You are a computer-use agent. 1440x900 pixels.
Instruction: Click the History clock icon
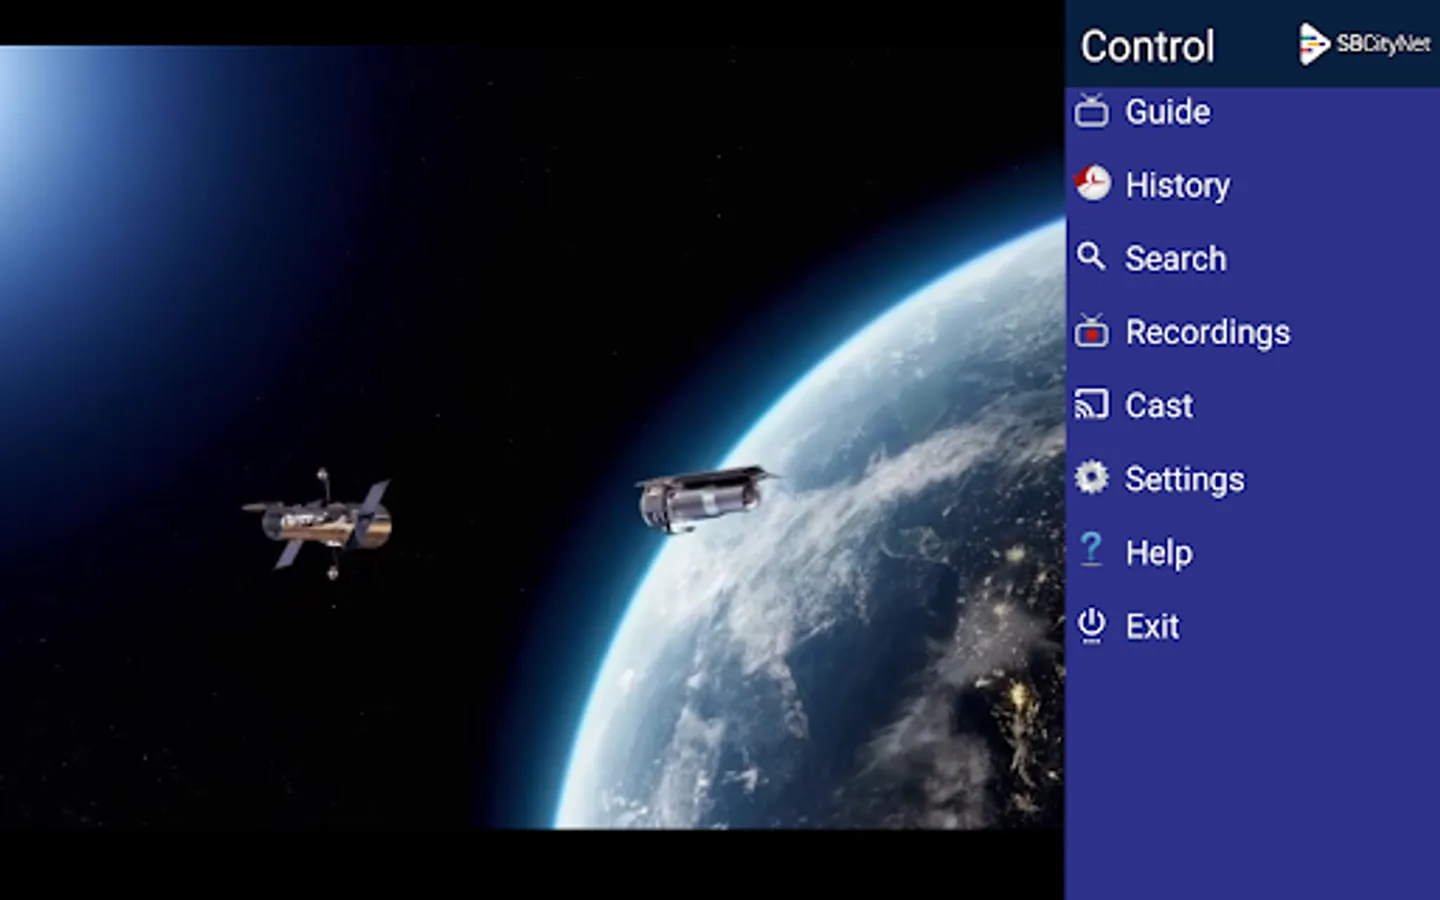pos(1092,183)
